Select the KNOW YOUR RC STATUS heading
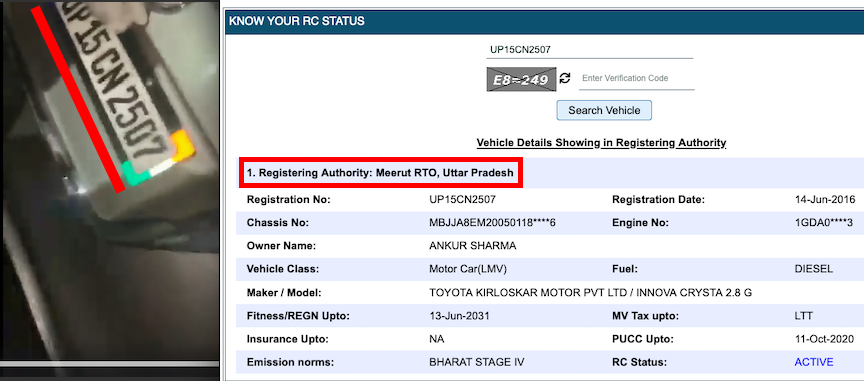 [297, 22]
